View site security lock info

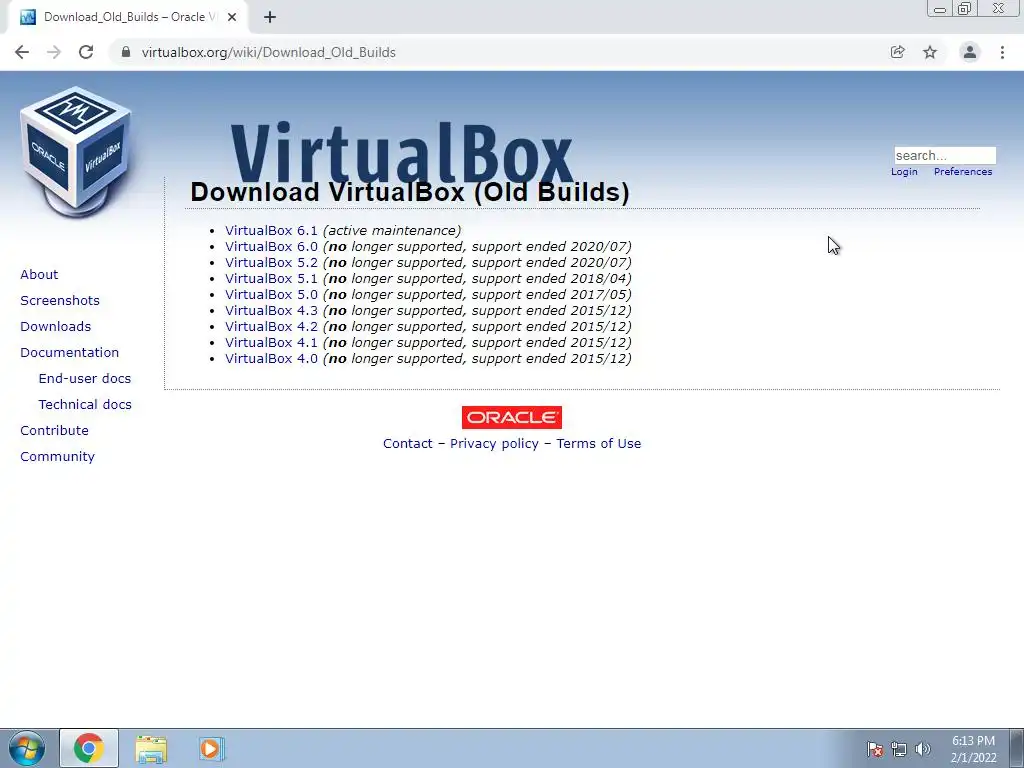(126, 52)
